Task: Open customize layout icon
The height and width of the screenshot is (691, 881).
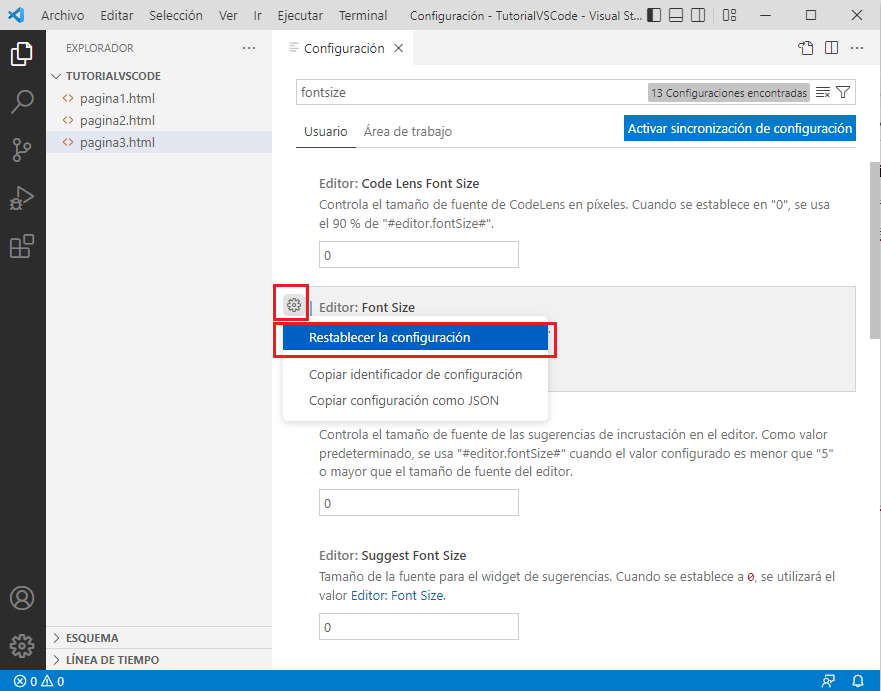Action: pyautogui.click(x=729, y=15)
